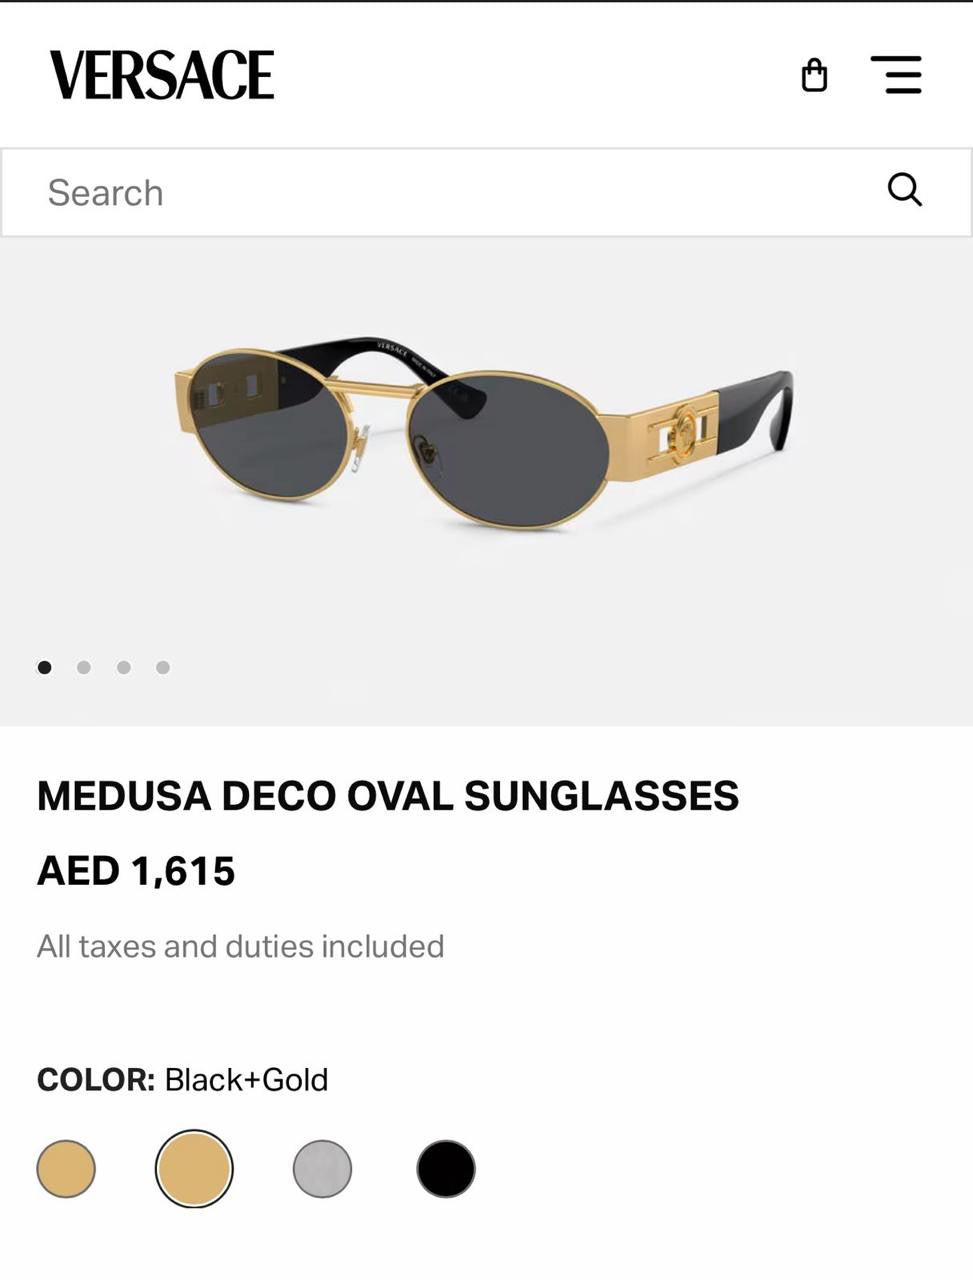This screenshot has width=973, height=1280.
Task: Pick the selected Black+Gold swatch
Action: coord(194,1169)
